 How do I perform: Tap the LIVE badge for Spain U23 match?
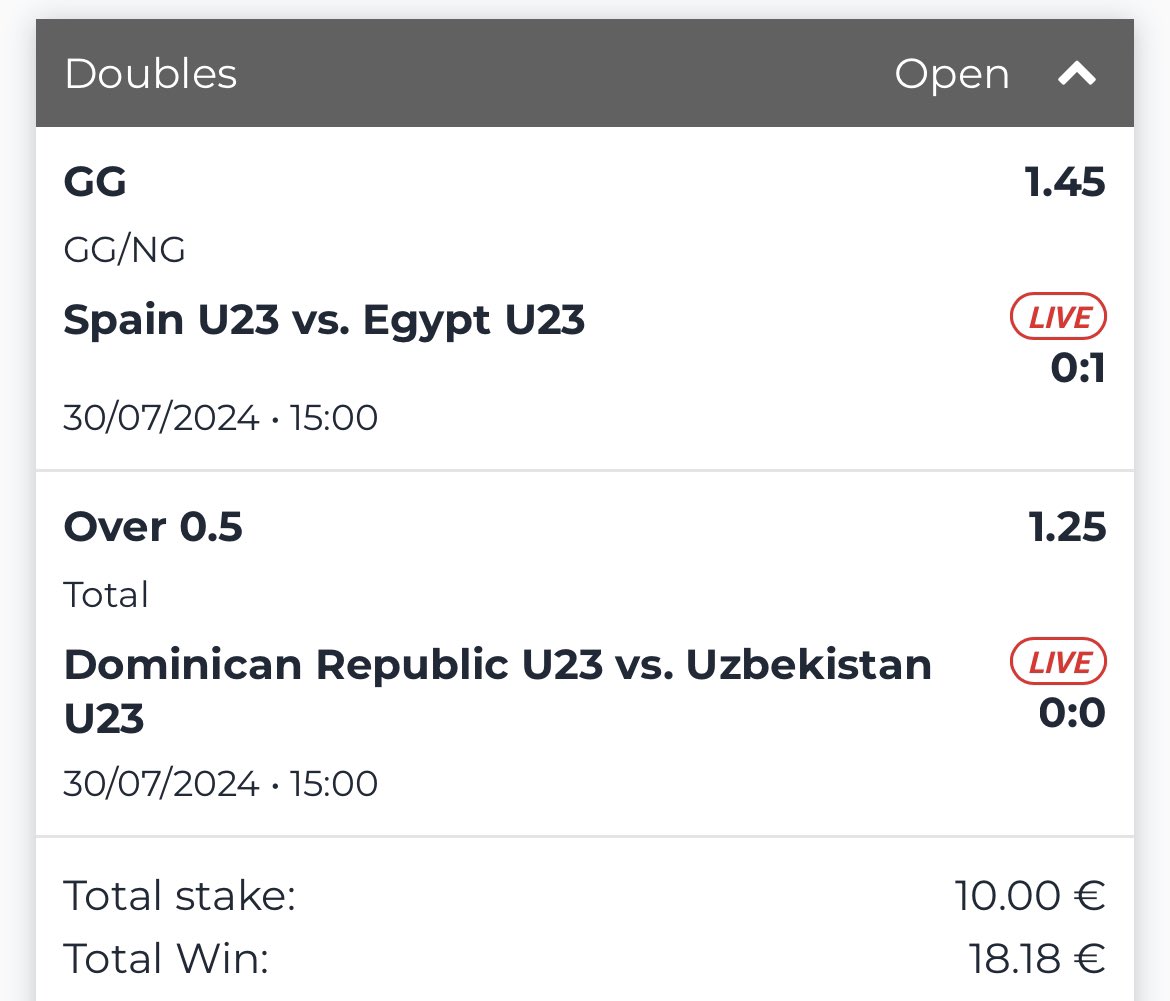coord(1058,317)
